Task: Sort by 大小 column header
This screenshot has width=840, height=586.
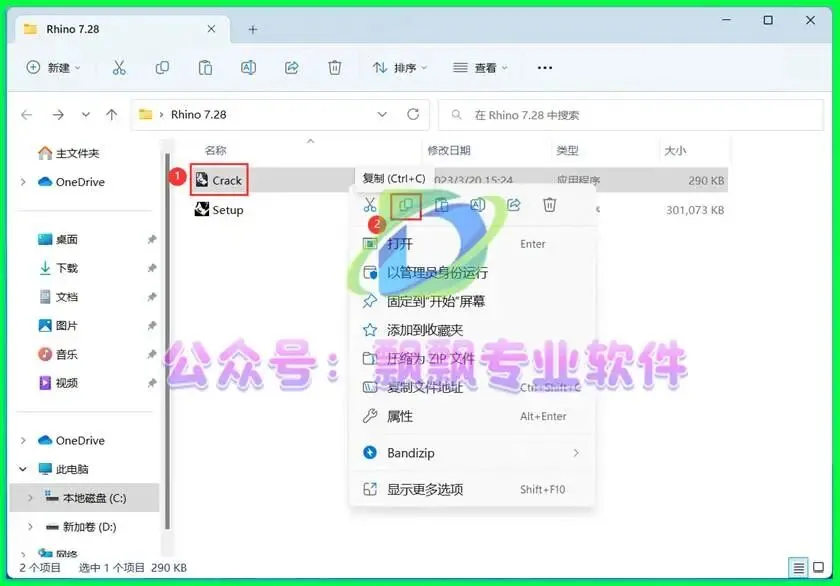Action: pos(675,151)
